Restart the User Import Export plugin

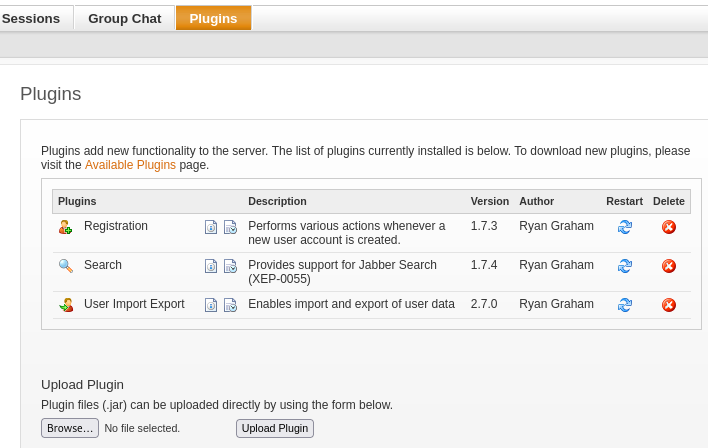pos(625,305)
